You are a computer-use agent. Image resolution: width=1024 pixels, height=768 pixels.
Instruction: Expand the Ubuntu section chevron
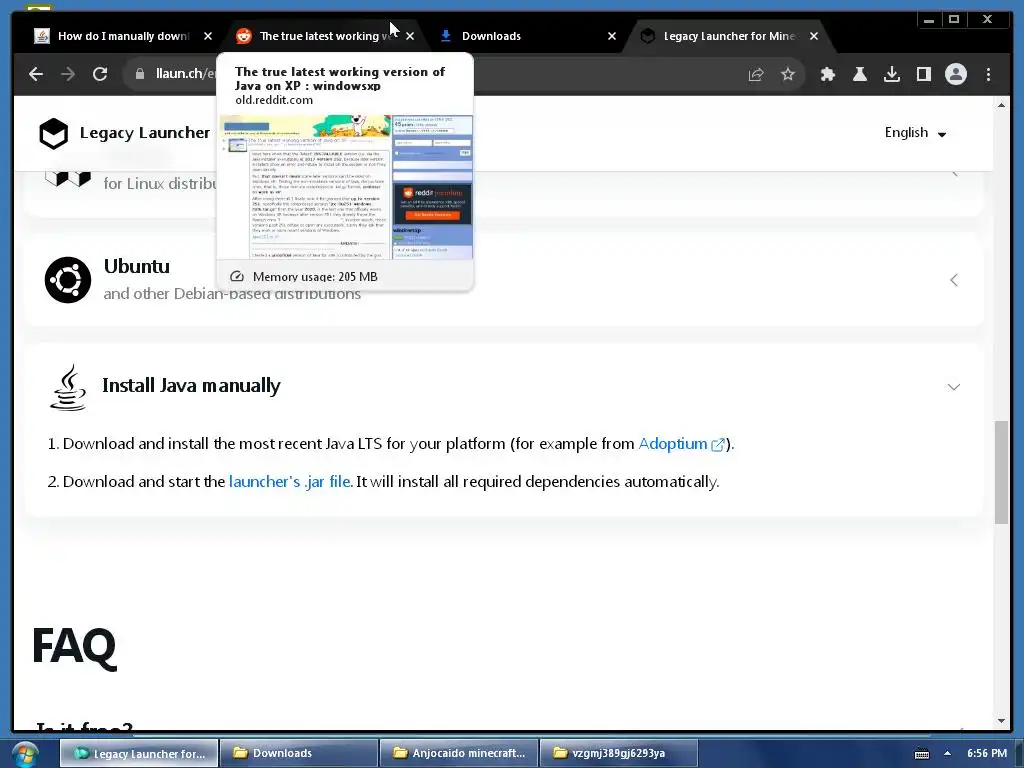(x=953, y=280)
